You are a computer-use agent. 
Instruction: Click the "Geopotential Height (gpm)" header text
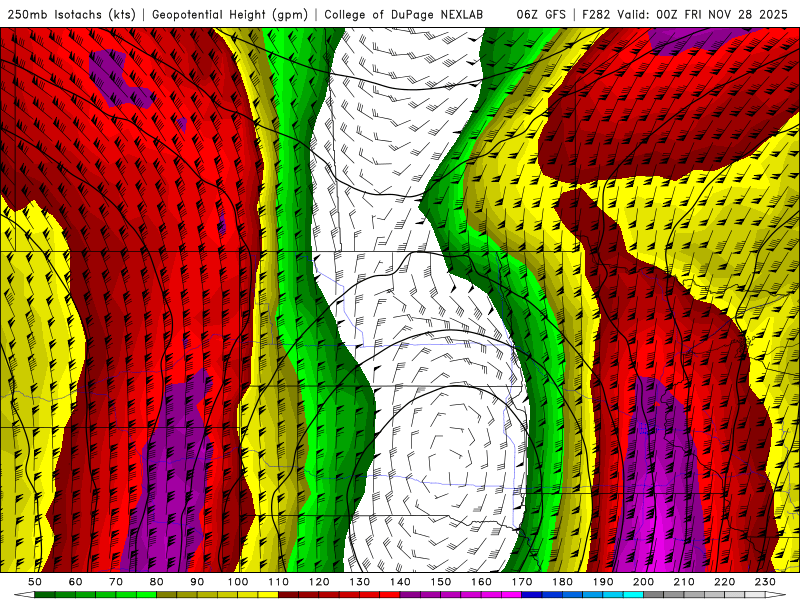pyautogui.click(x=230, y=15)
